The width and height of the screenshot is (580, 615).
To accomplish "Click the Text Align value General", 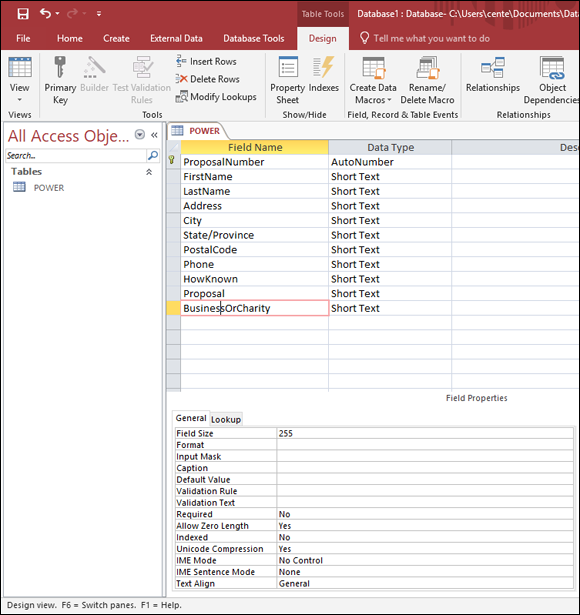I will [x=425, y=584].
